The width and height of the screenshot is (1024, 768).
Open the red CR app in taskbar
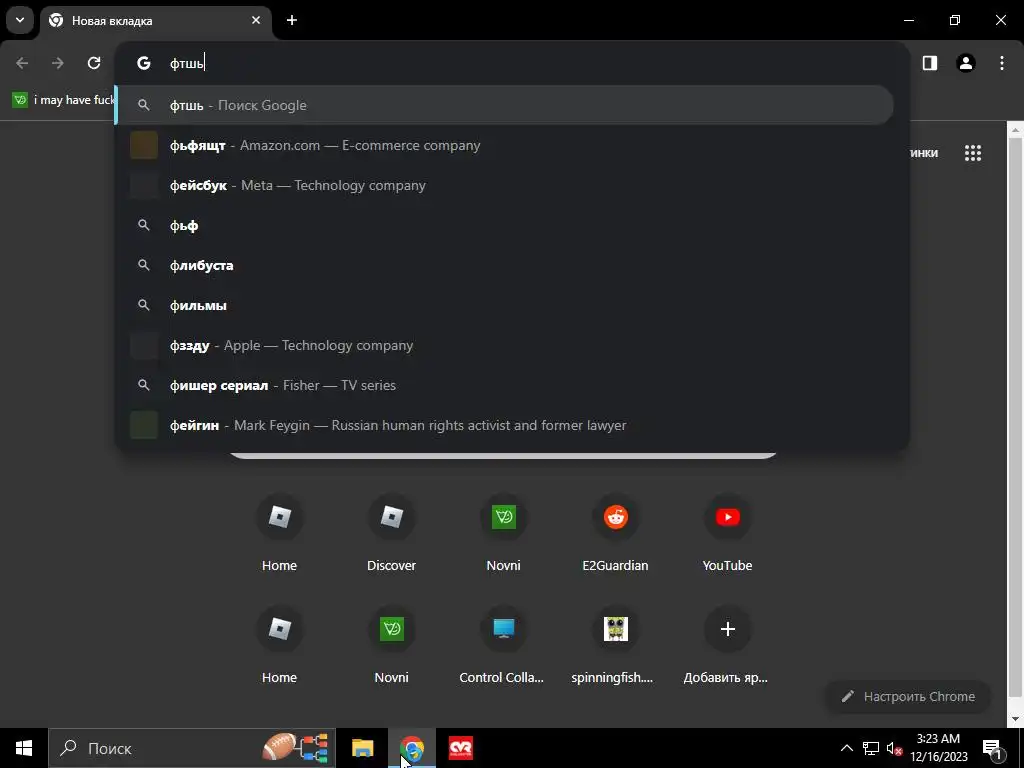pyautogui.click(x=461, y=748)
